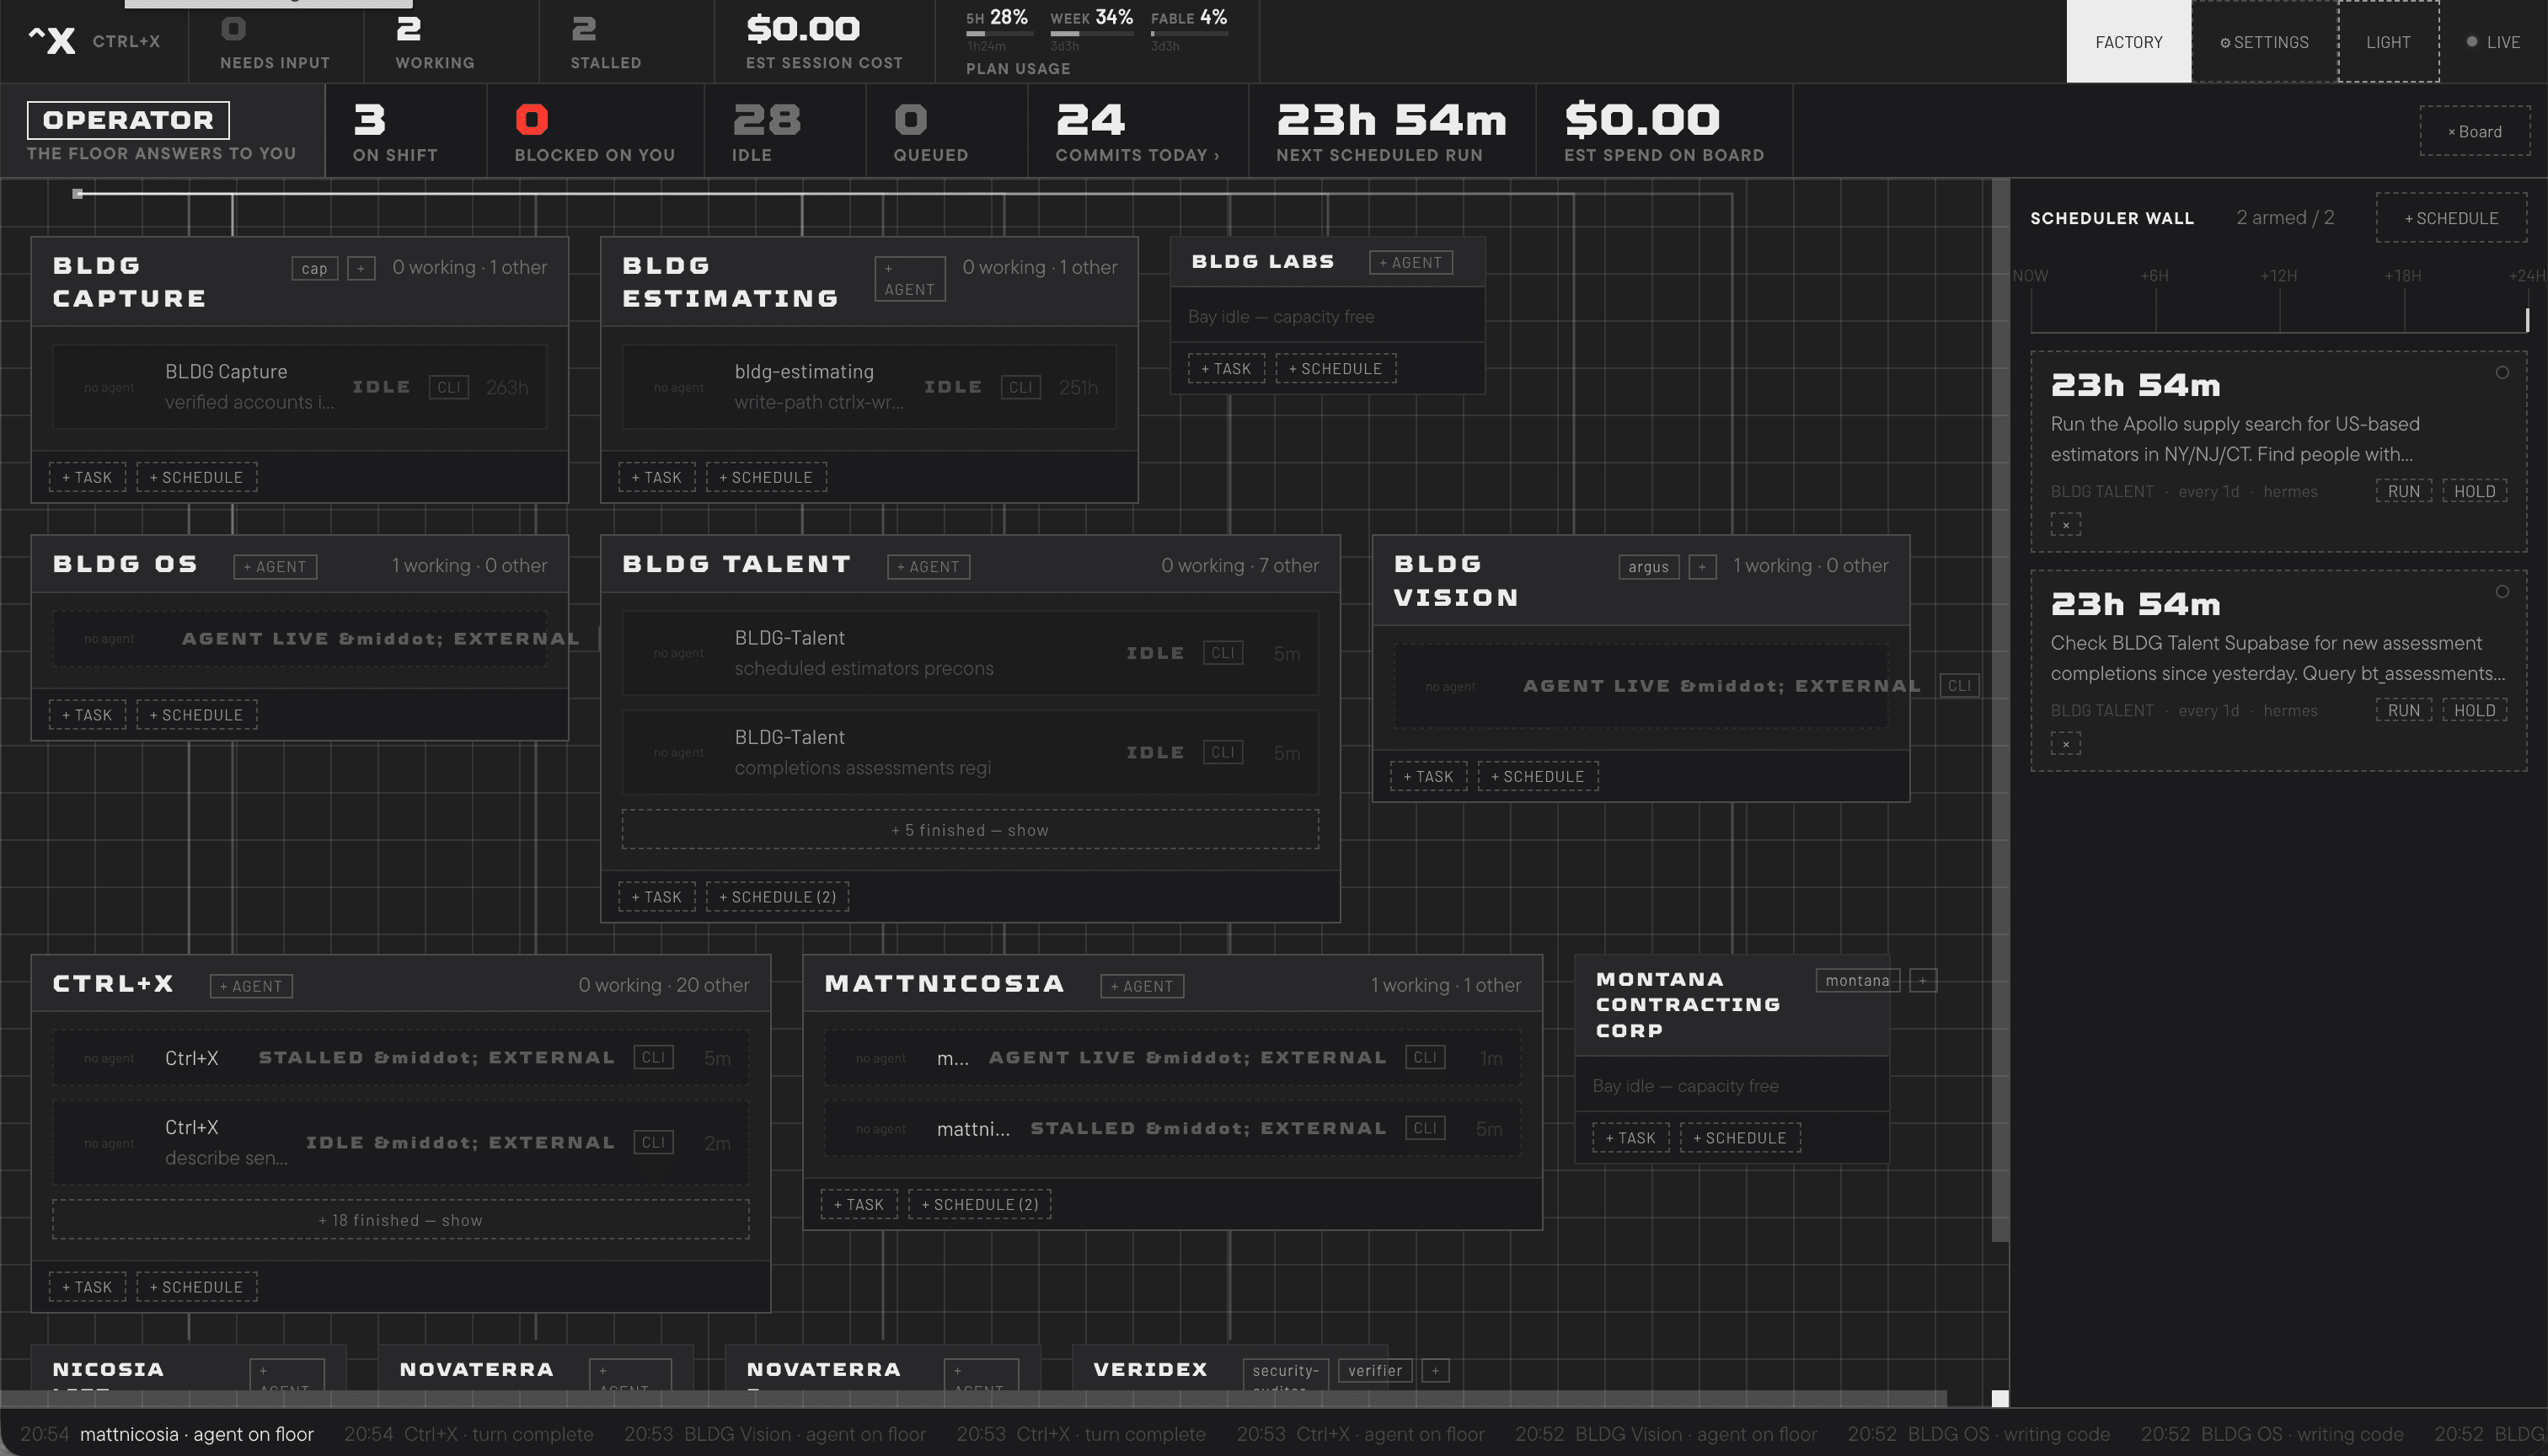Add task to BLDG Vision
The image size is (2548, 1456).
click(1428, 776)
